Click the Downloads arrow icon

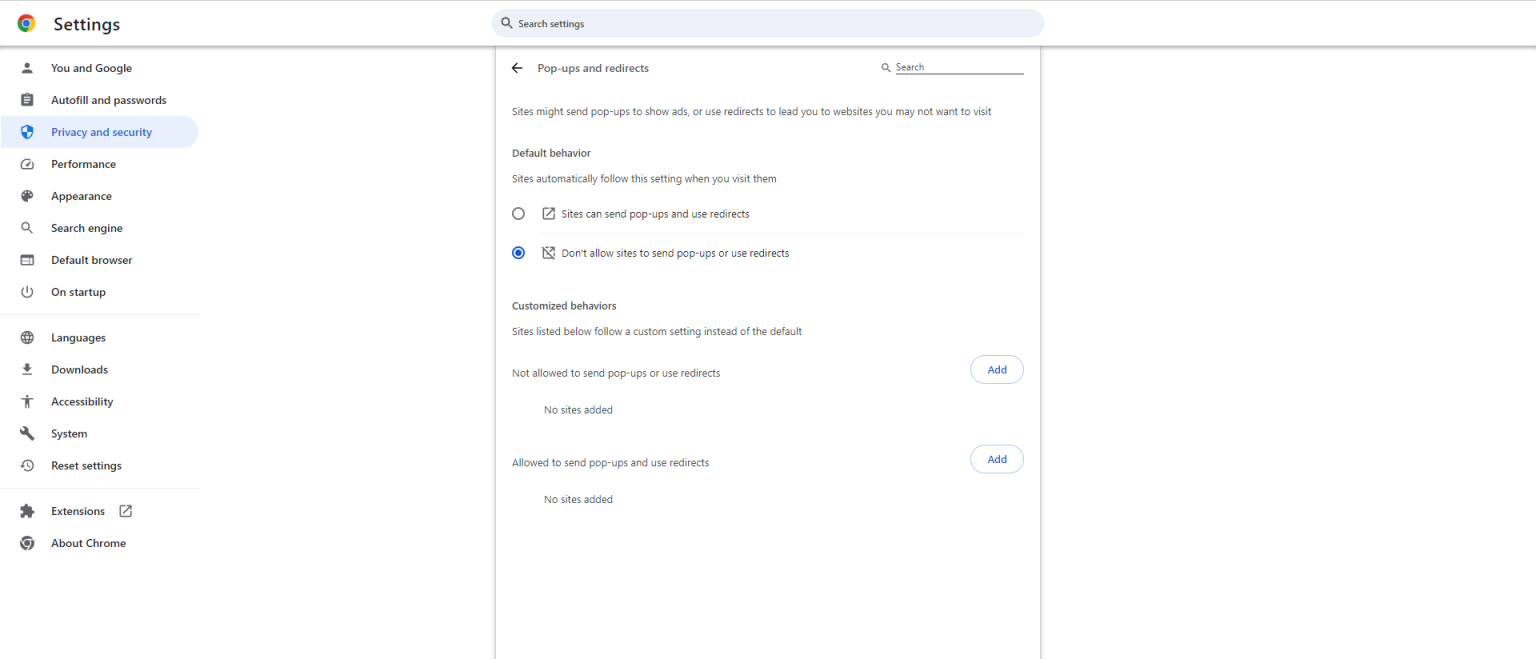(x=27, y=369)
